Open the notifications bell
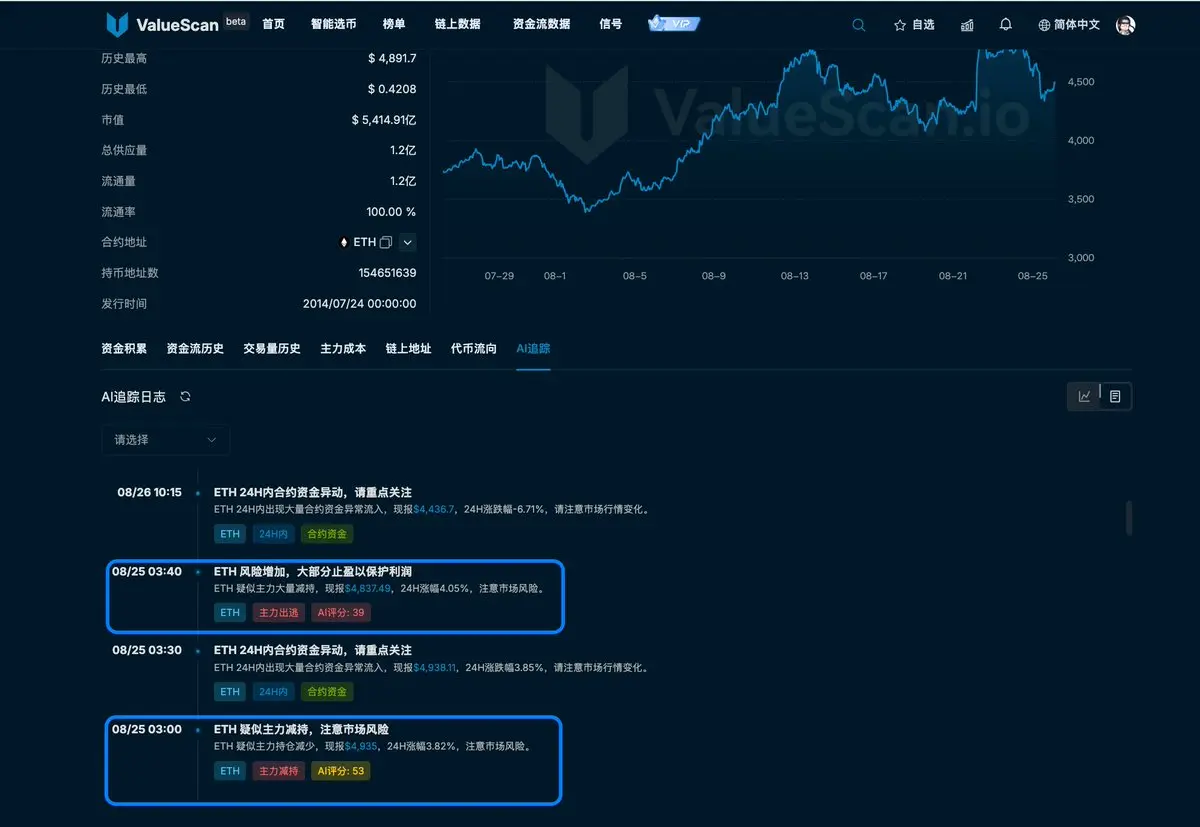 pyautogui.click(x=1006, y=25)
